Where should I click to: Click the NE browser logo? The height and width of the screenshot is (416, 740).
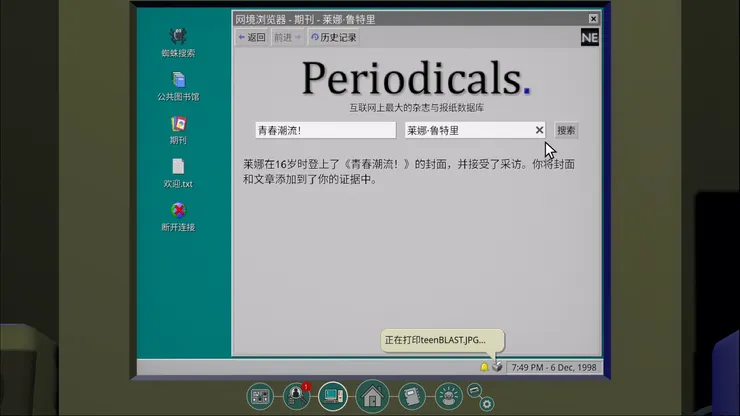pos(589,38)
